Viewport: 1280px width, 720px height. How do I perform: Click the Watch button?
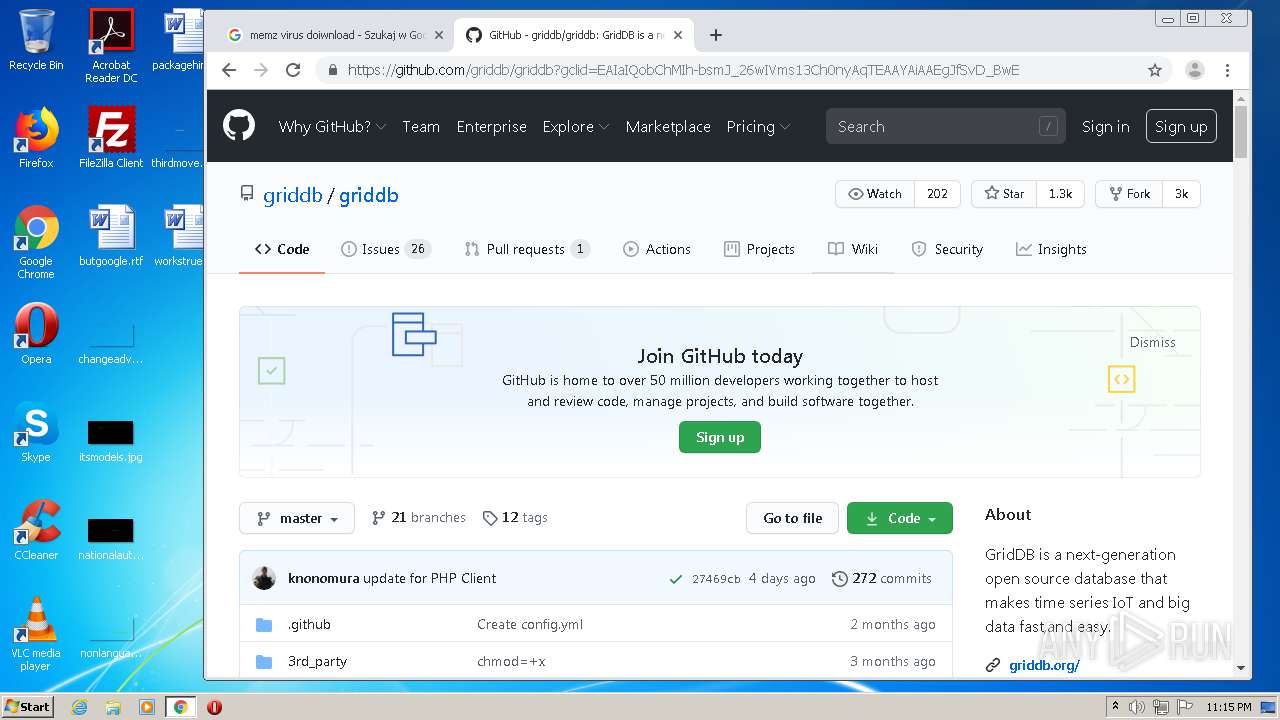(875, 194)
